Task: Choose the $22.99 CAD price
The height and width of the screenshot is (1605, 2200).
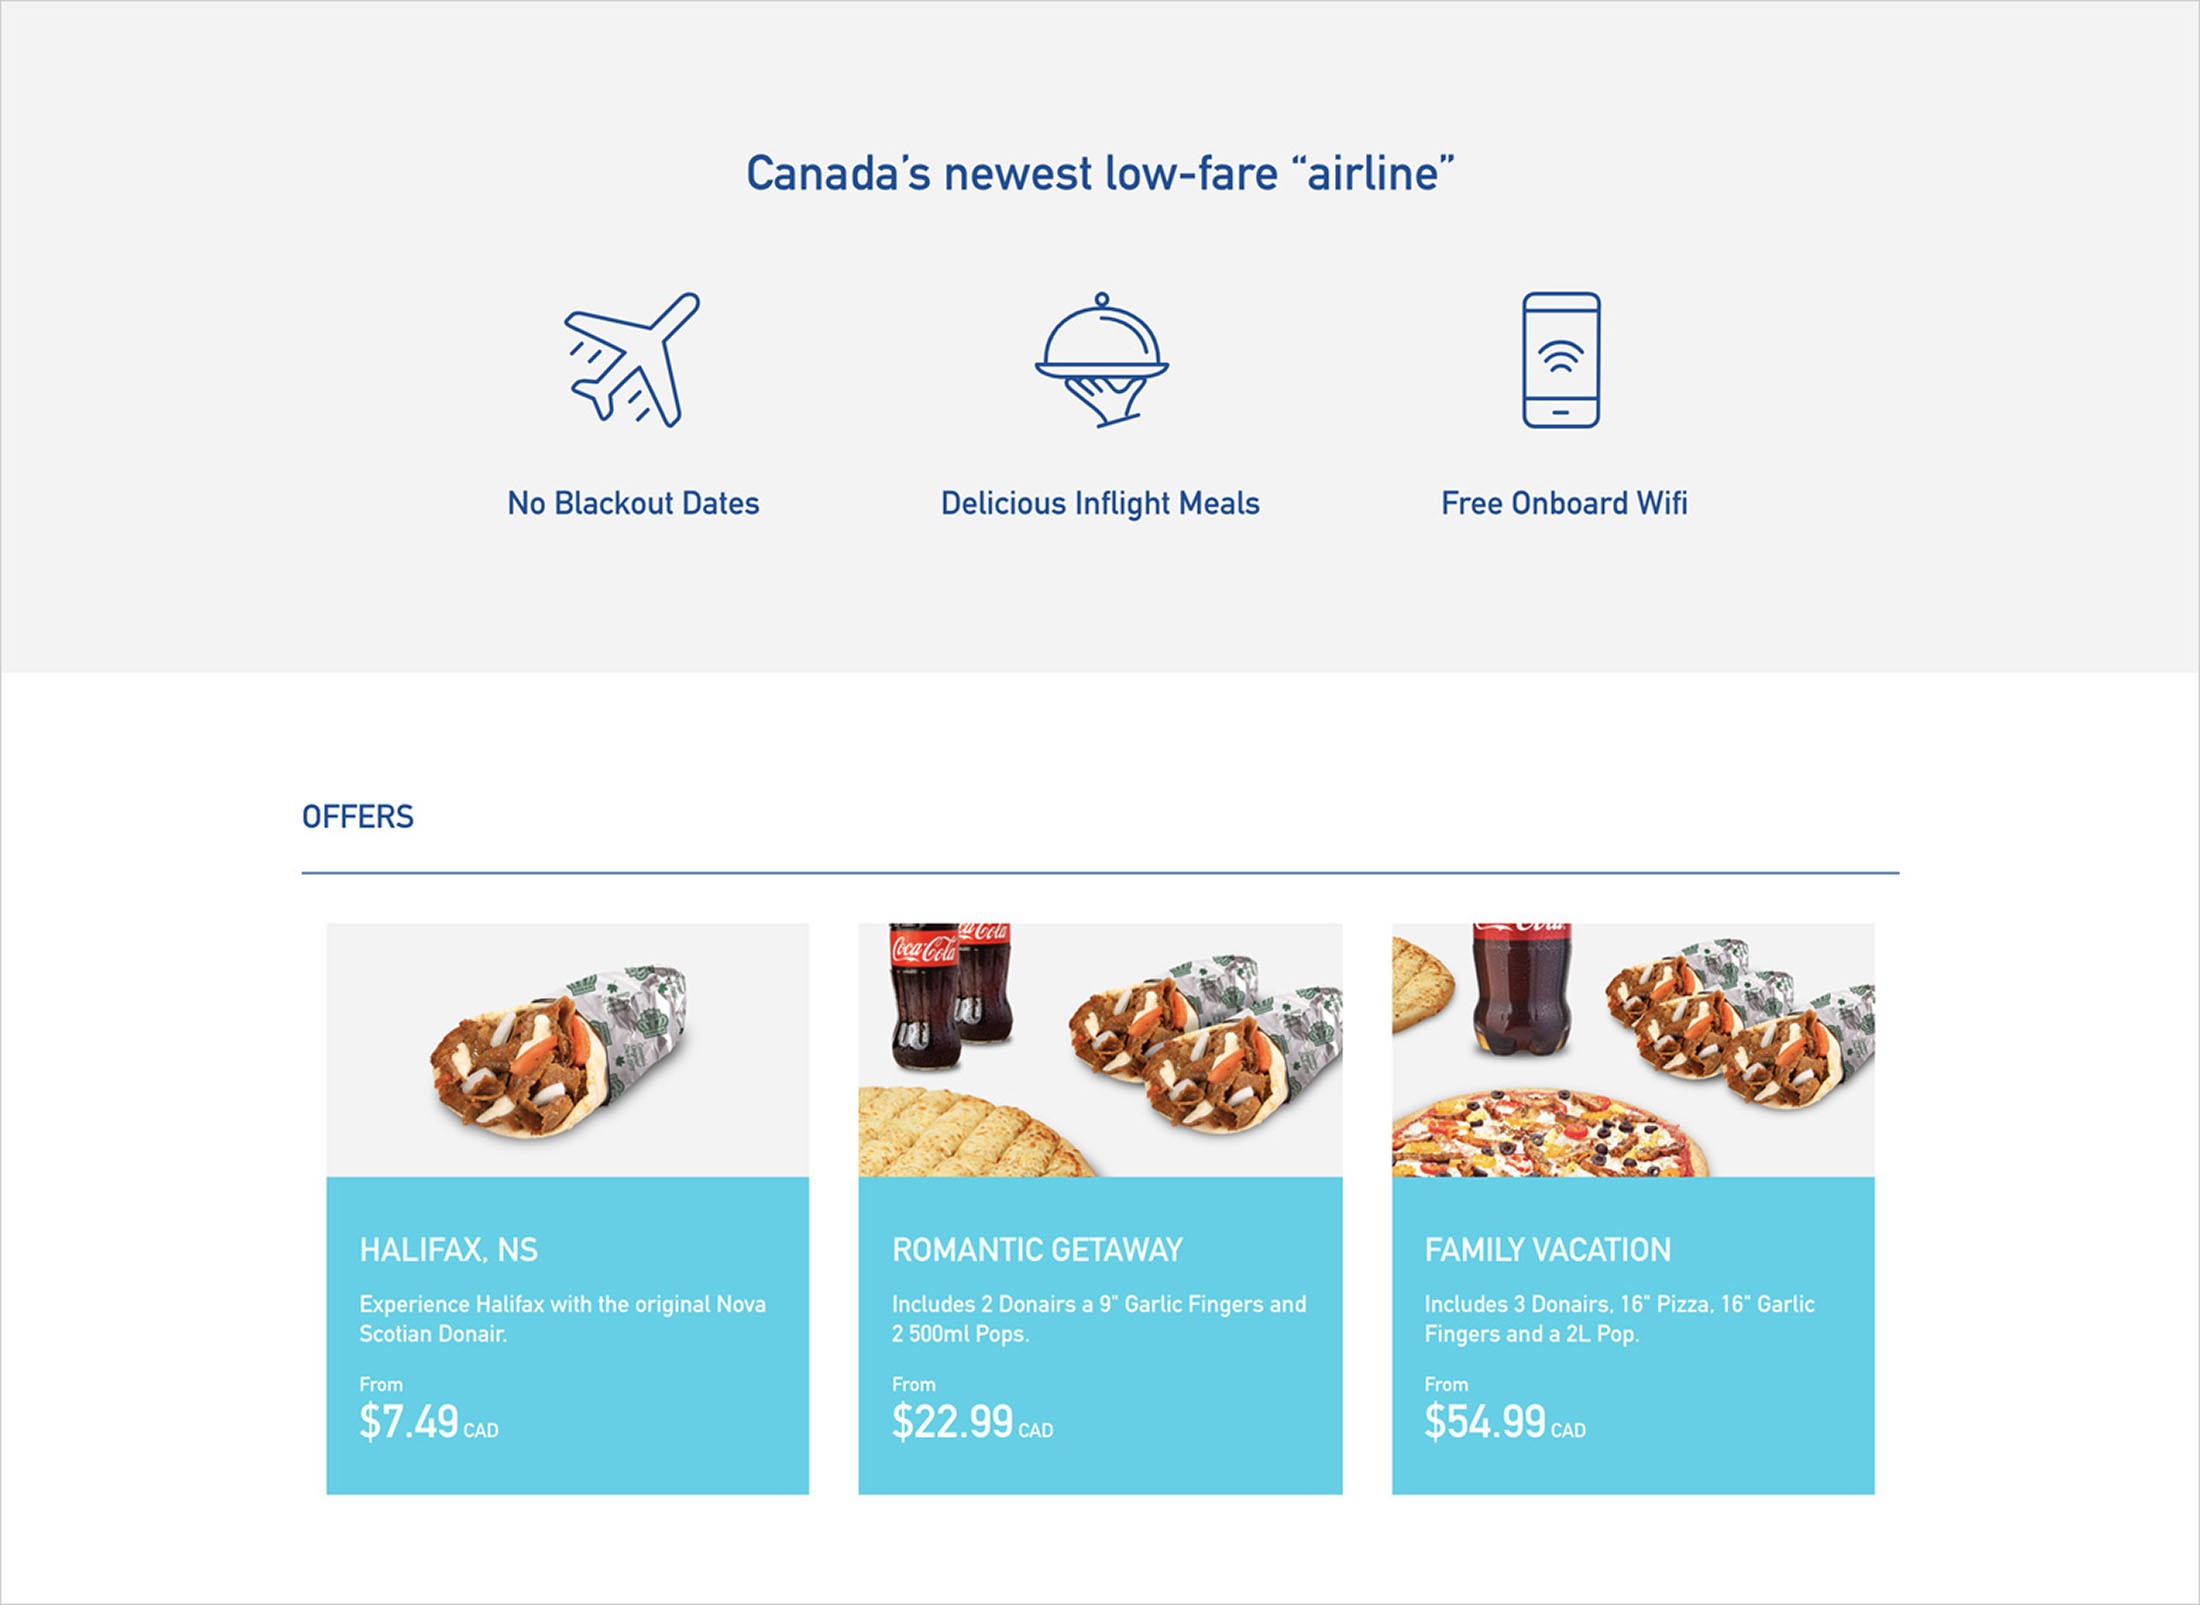Action: tap(972, 1421)
